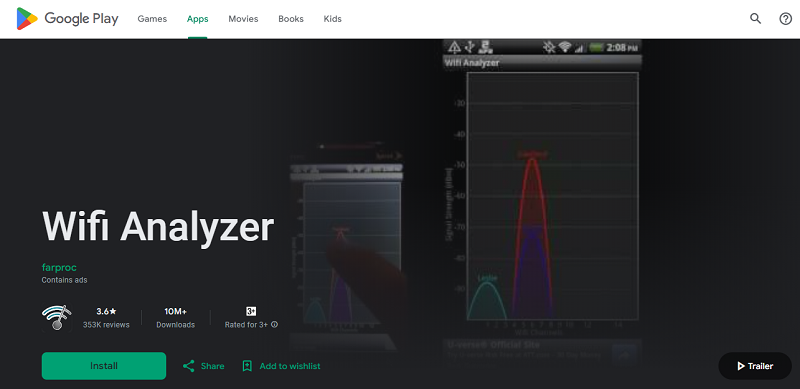Switch to the Books tab

(291, 19)
